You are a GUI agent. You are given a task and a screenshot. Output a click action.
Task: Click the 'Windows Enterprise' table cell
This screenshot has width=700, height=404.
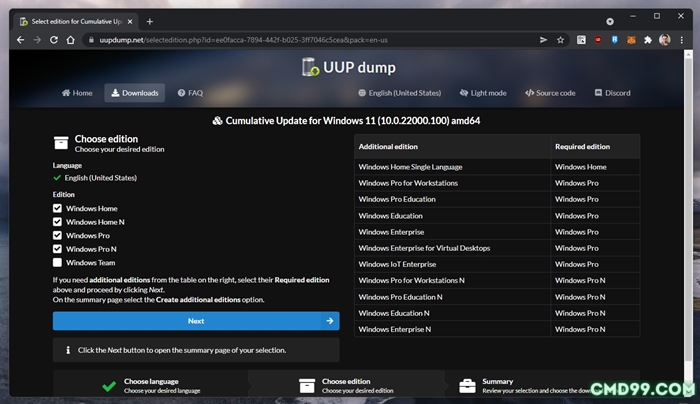(452, 232)
